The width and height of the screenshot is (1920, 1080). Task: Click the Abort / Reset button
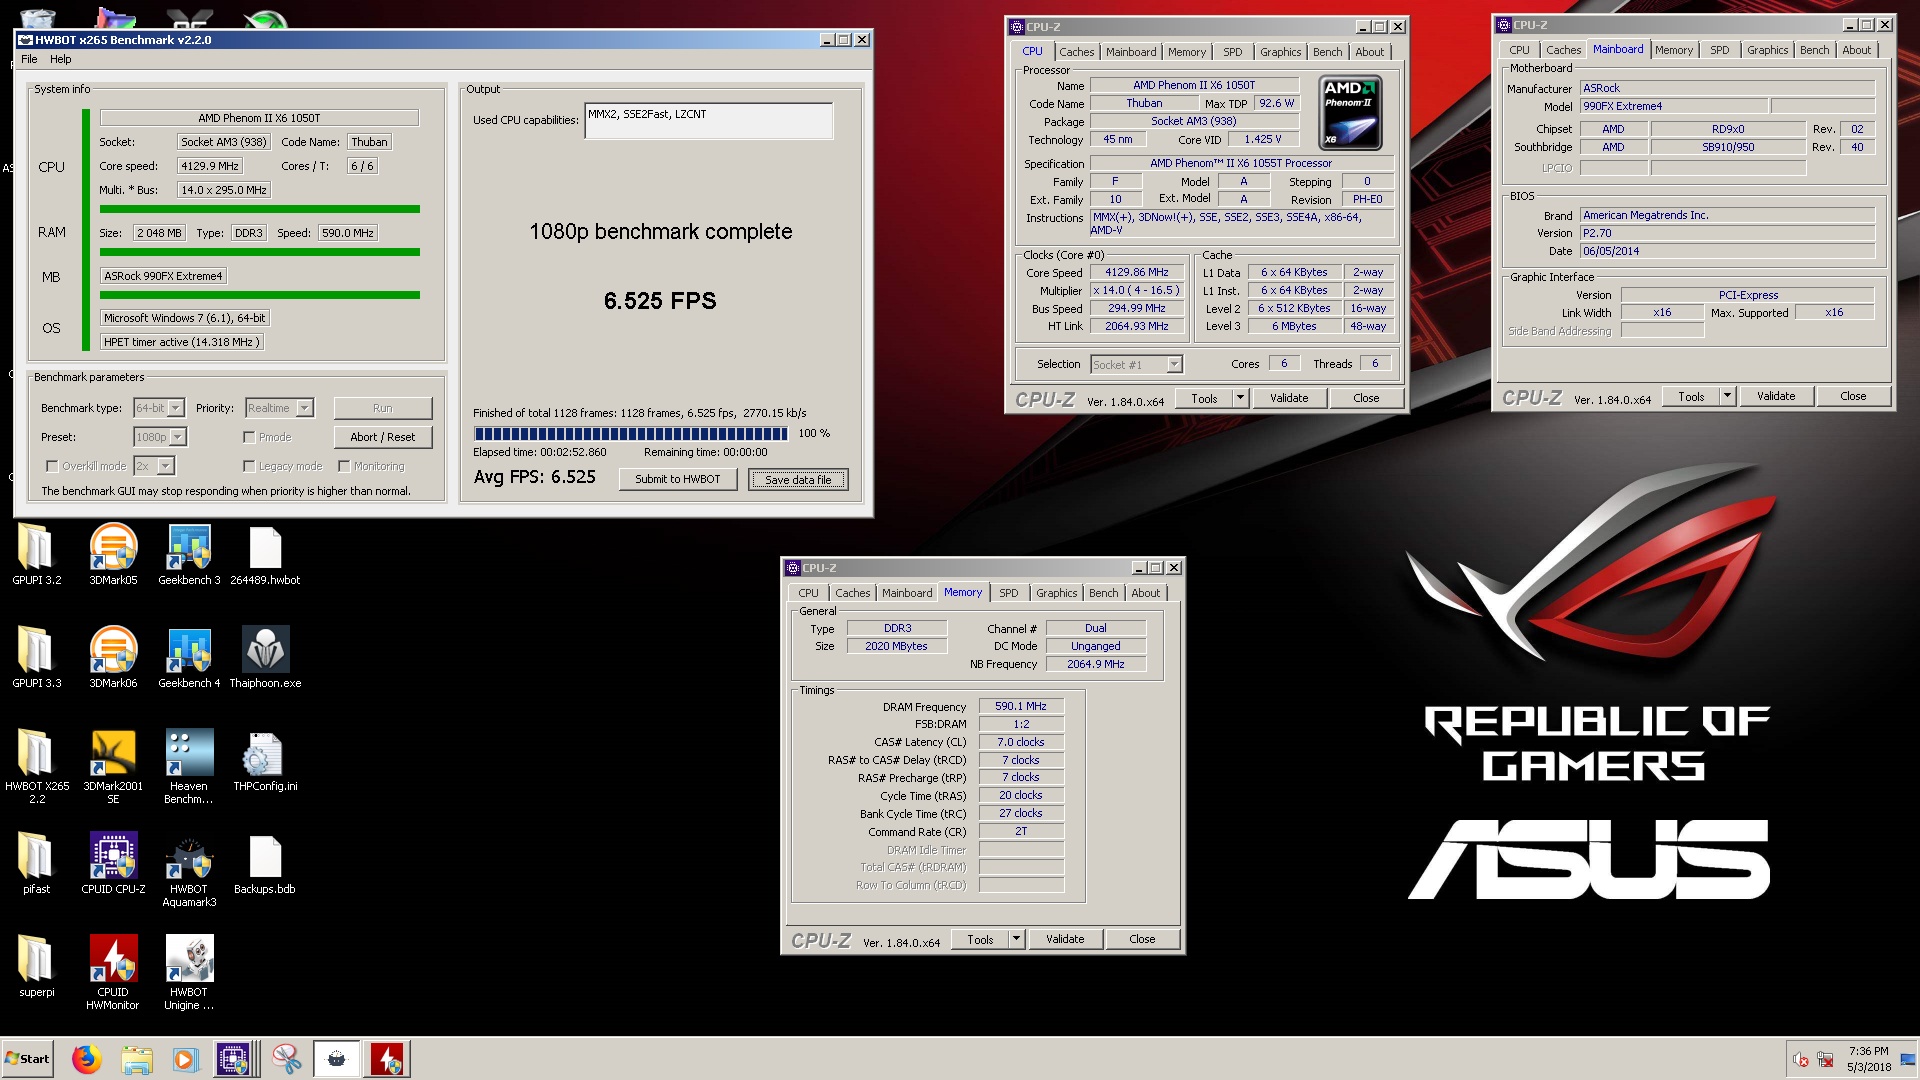tap(383, 437)
